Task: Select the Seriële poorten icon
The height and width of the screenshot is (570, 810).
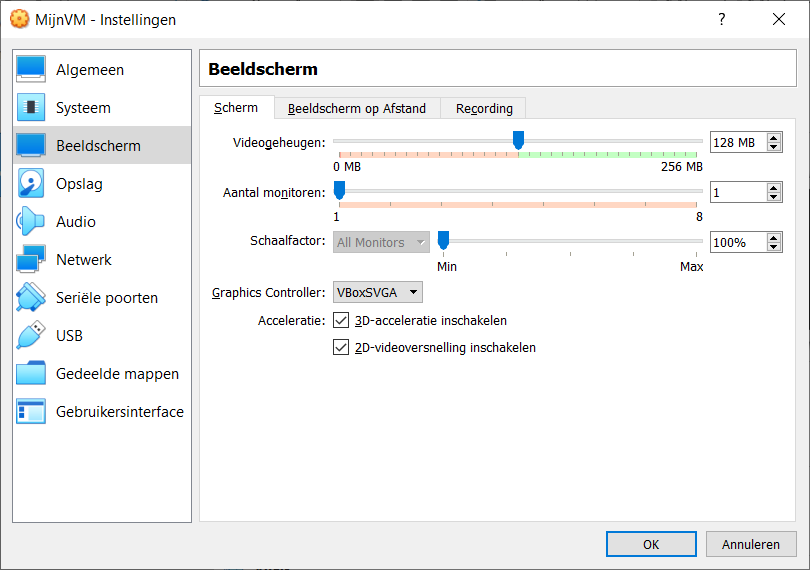Action: (x=31, y=298)
